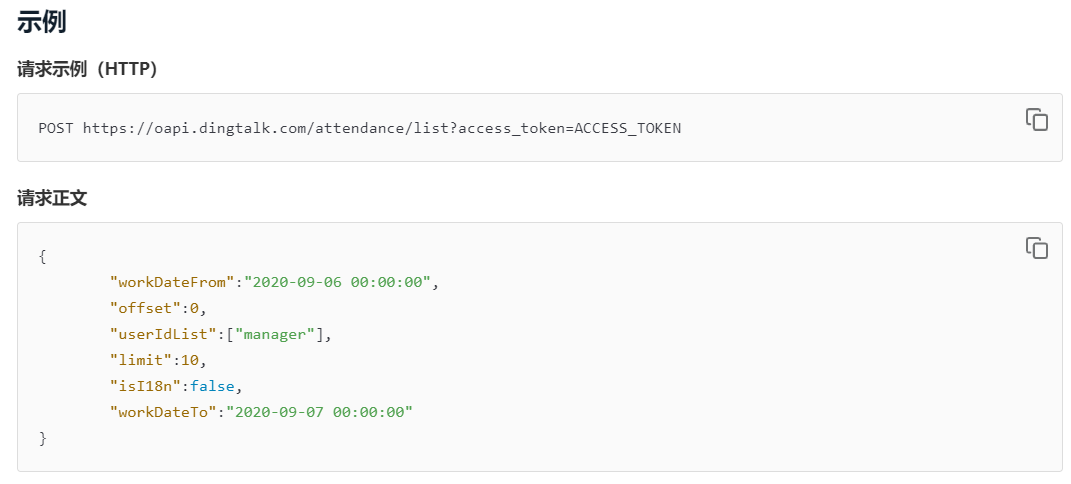Click the "offset" key in JSON
This screenshot has width=1071, height=484.
point(145,309)
